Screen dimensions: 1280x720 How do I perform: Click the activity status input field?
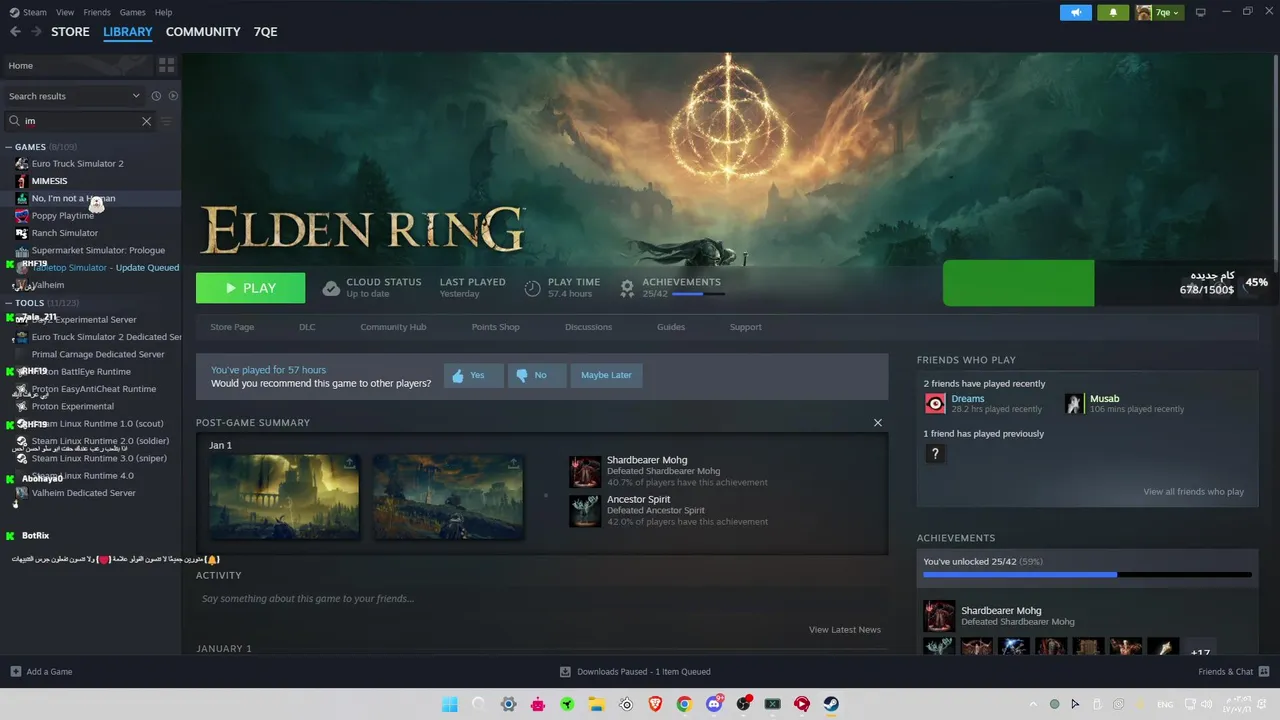(x=541, y=599)
